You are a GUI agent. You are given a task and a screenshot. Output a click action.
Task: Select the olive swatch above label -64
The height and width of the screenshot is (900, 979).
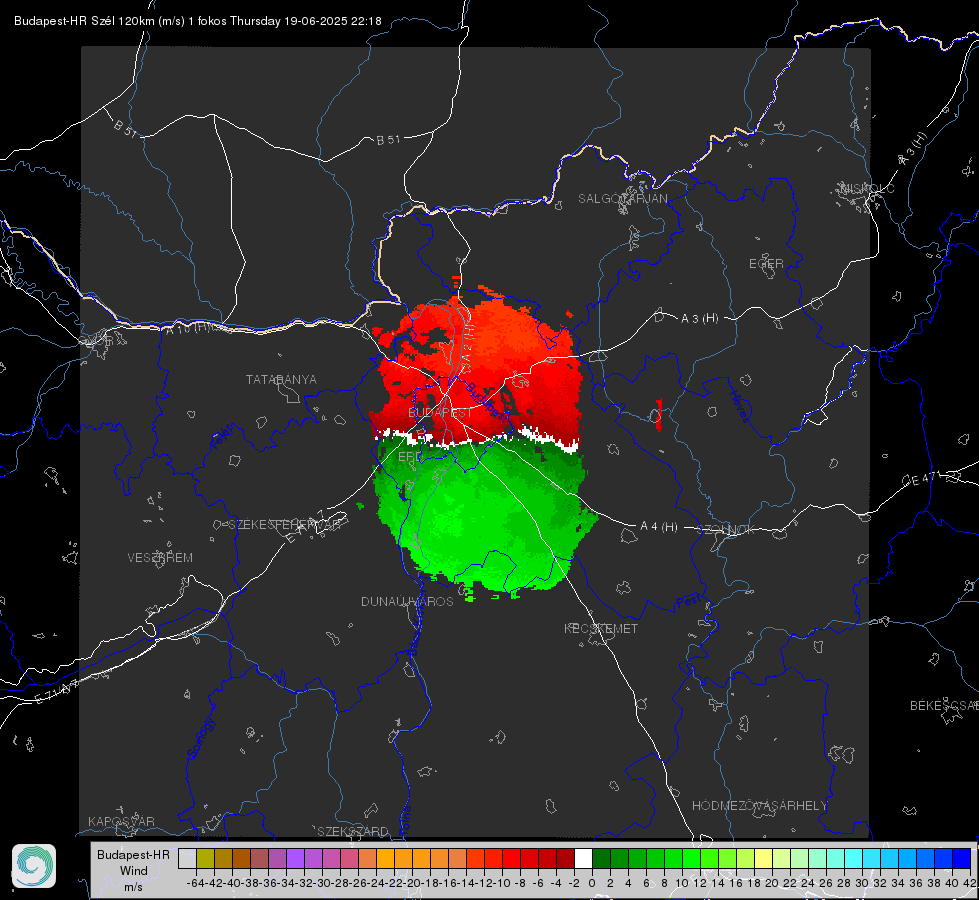click(x=205, y=858)
